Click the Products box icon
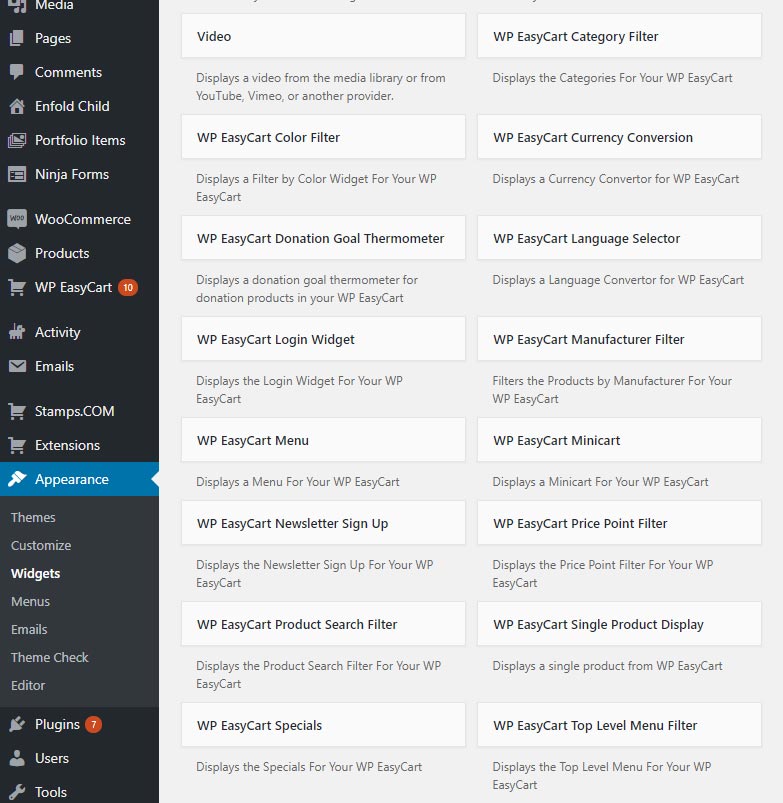Image resolution: width=783 pixels, height=803 pixels. [17, 253]
